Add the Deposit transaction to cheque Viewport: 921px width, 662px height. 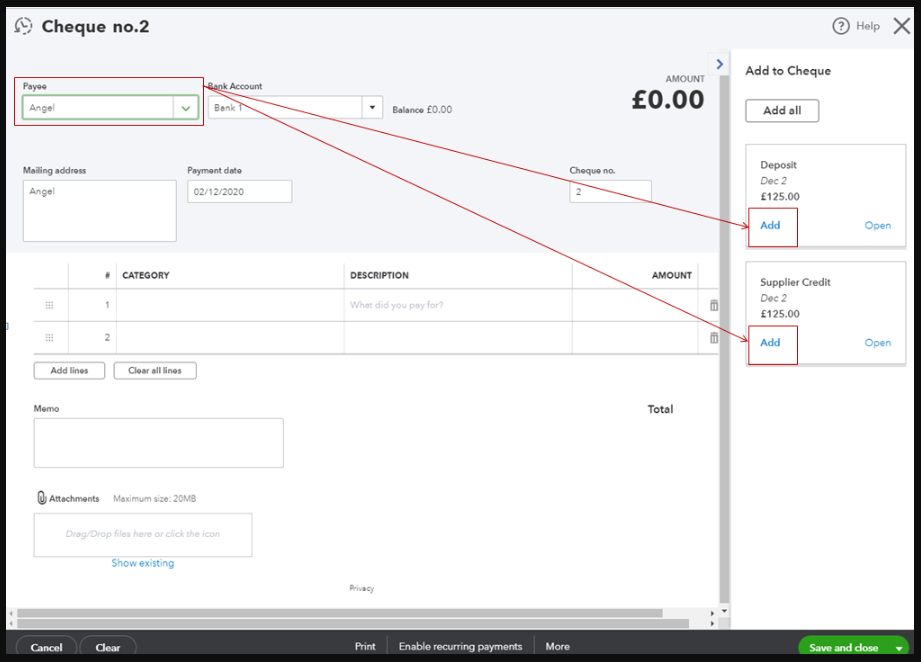point(770,226)
